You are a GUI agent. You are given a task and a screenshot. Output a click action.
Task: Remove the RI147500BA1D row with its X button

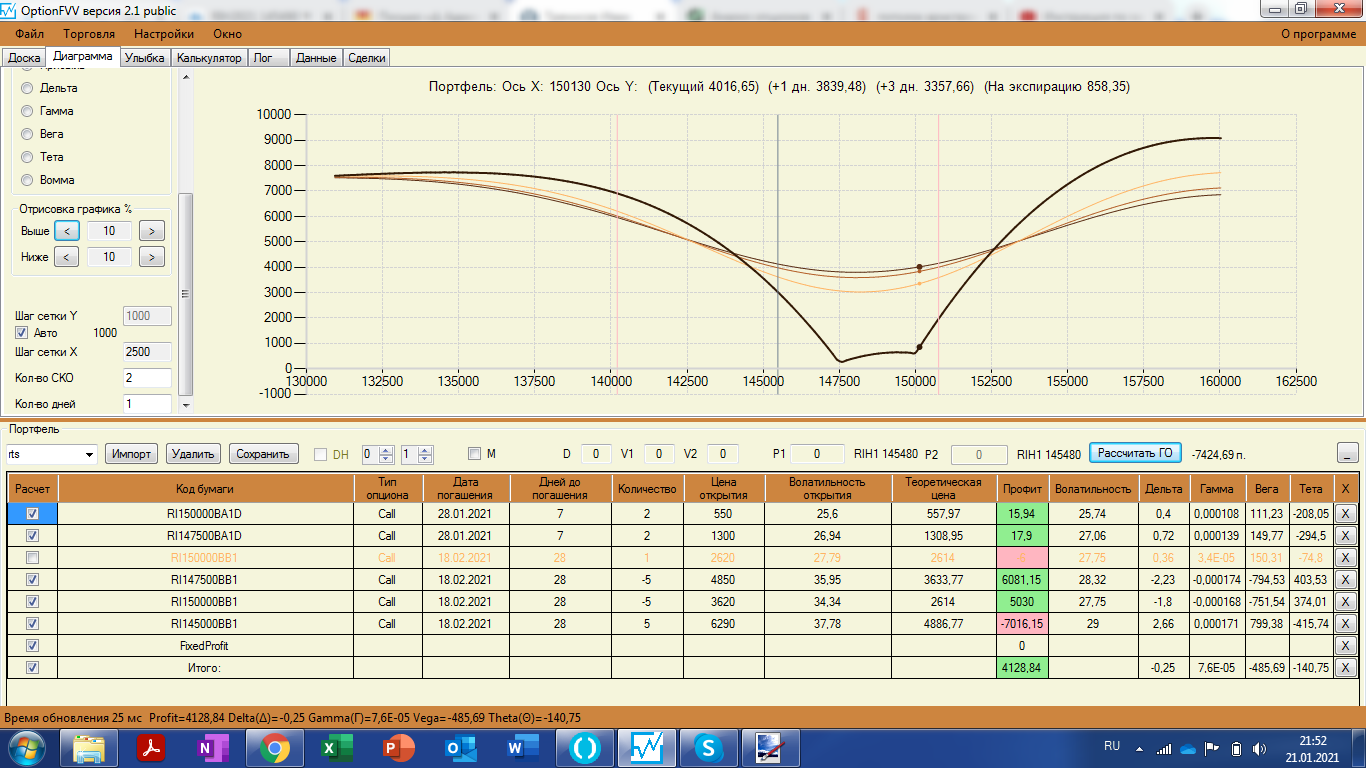click(x=1346, y=536)
